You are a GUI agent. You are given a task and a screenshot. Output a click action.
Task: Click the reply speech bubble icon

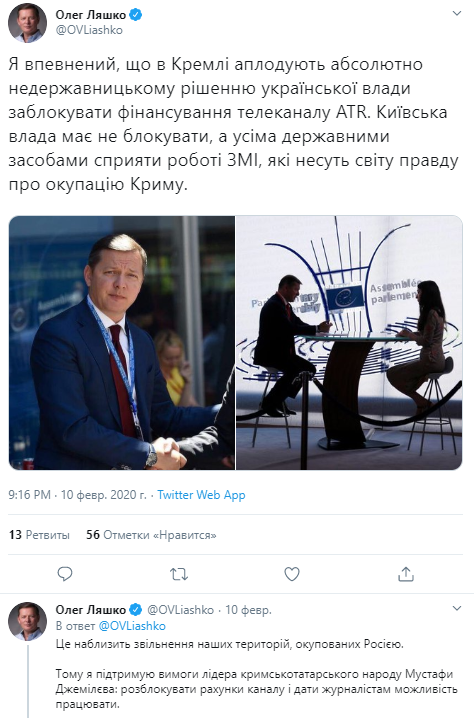point(65,574)
